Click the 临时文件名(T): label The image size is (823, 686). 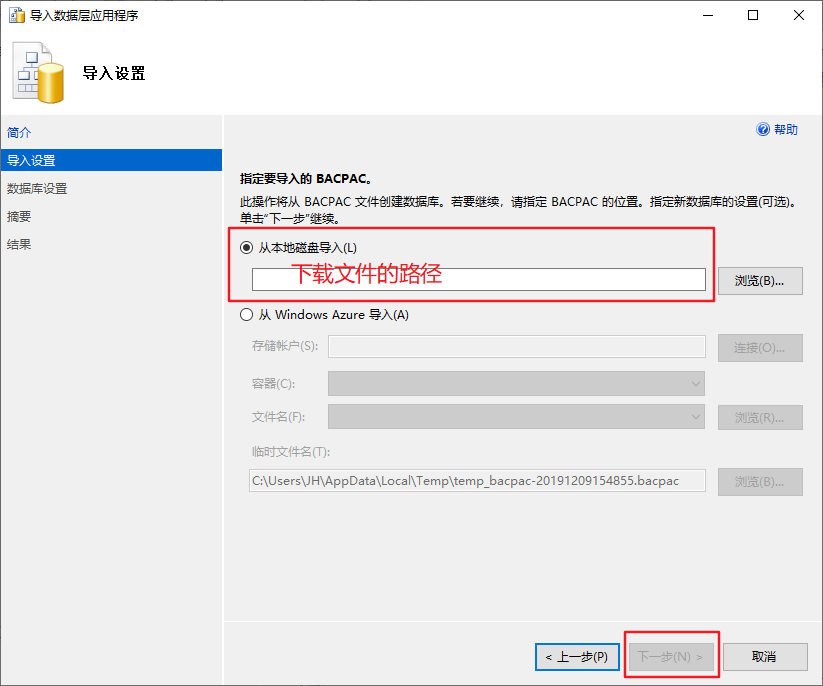click(x=291, y=452)
